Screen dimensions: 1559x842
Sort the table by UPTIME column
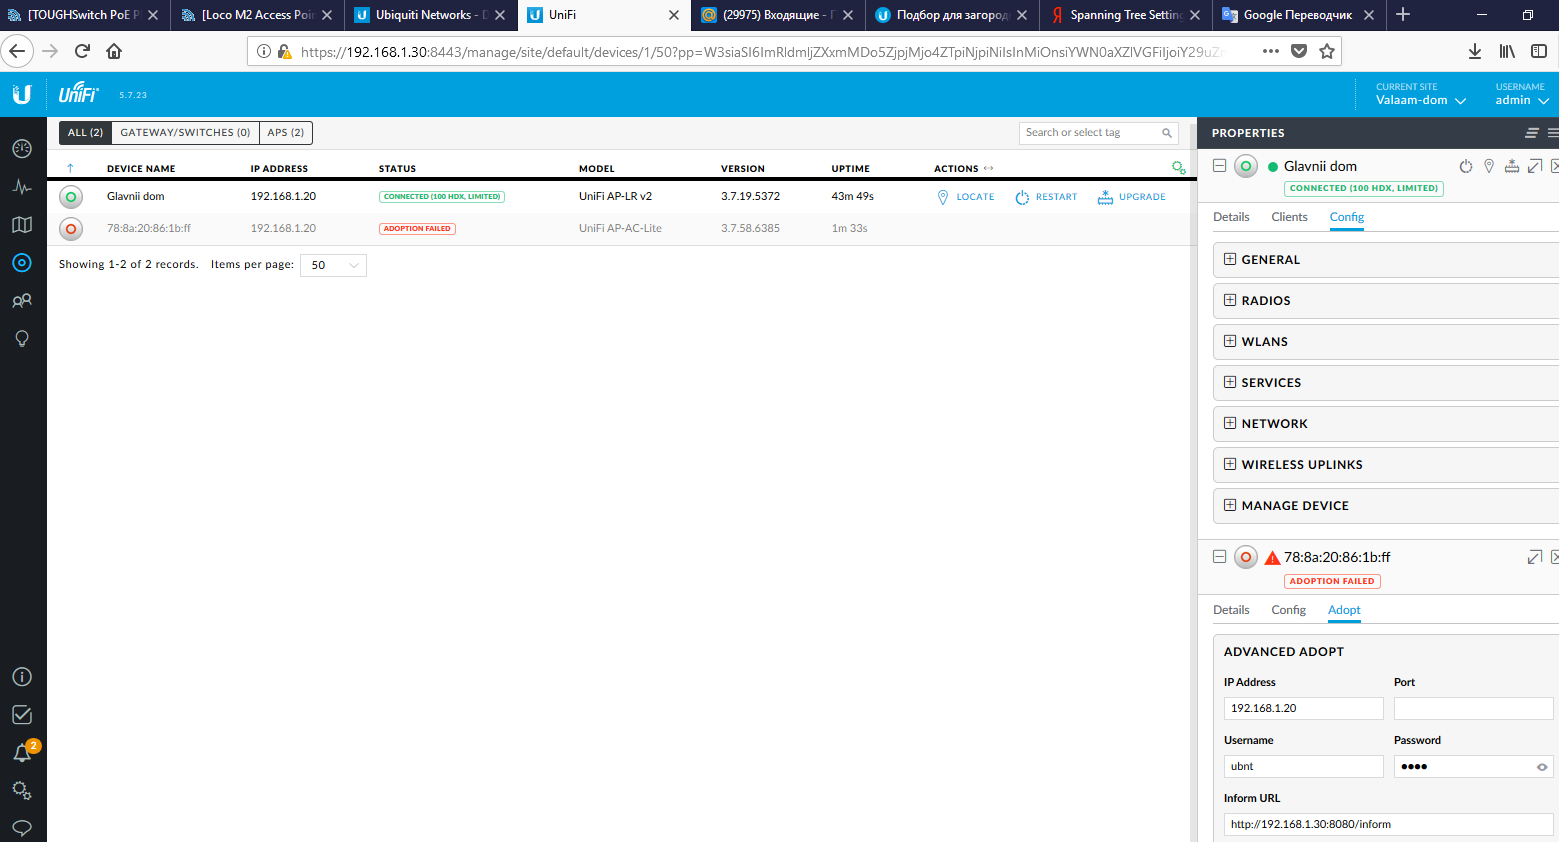pos(850,169)
